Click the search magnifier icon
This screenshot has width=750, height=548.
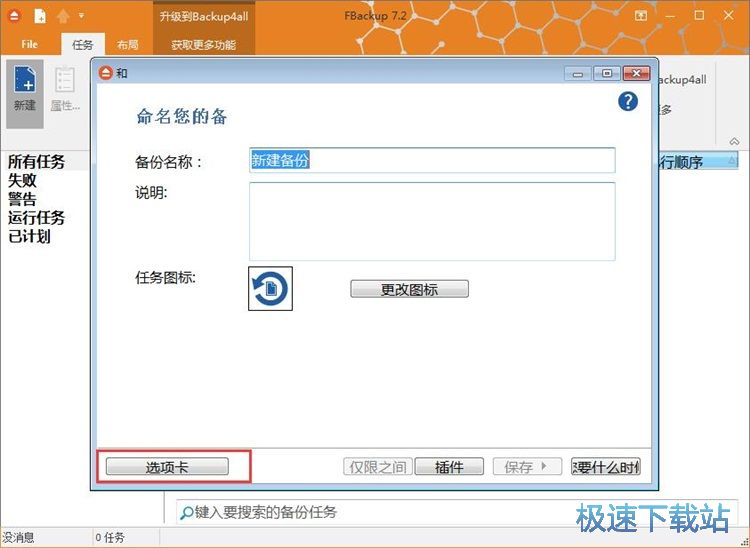(186, 513)
